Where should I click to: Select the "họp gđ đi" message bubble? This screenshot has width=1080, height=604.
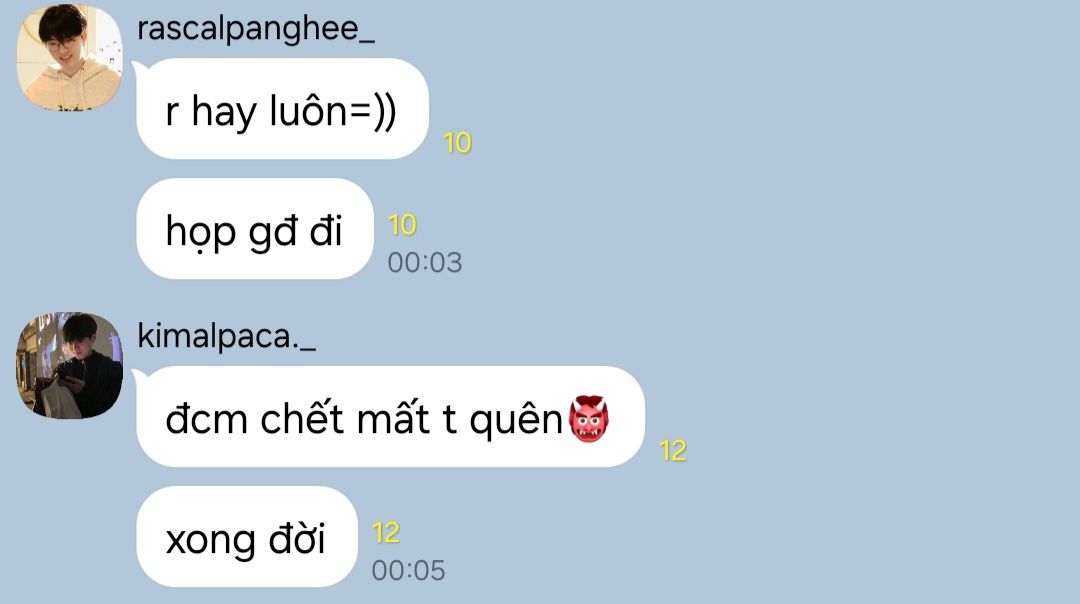click(255, 229)
